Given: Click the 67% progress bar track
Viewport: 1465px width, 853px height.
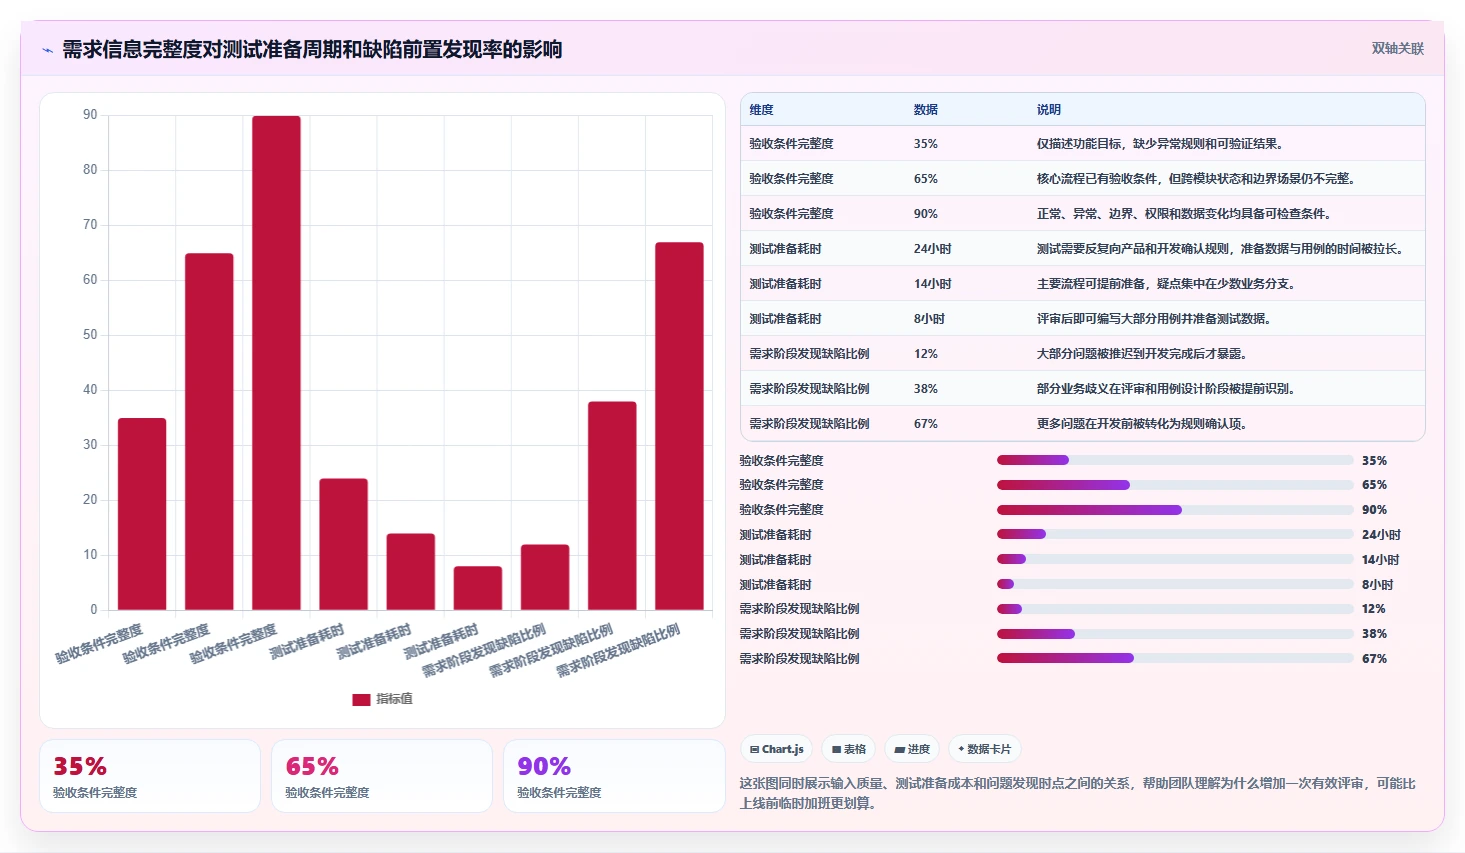Looking at the screenshot, I should pyautogui.click(x=1175, y=658).
